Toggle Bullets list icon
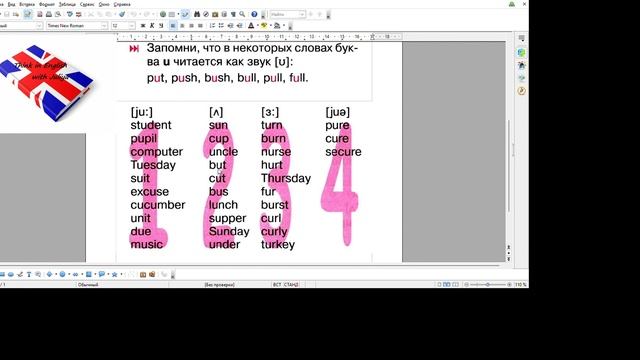The image size is (640, 360). pos(221,25)
